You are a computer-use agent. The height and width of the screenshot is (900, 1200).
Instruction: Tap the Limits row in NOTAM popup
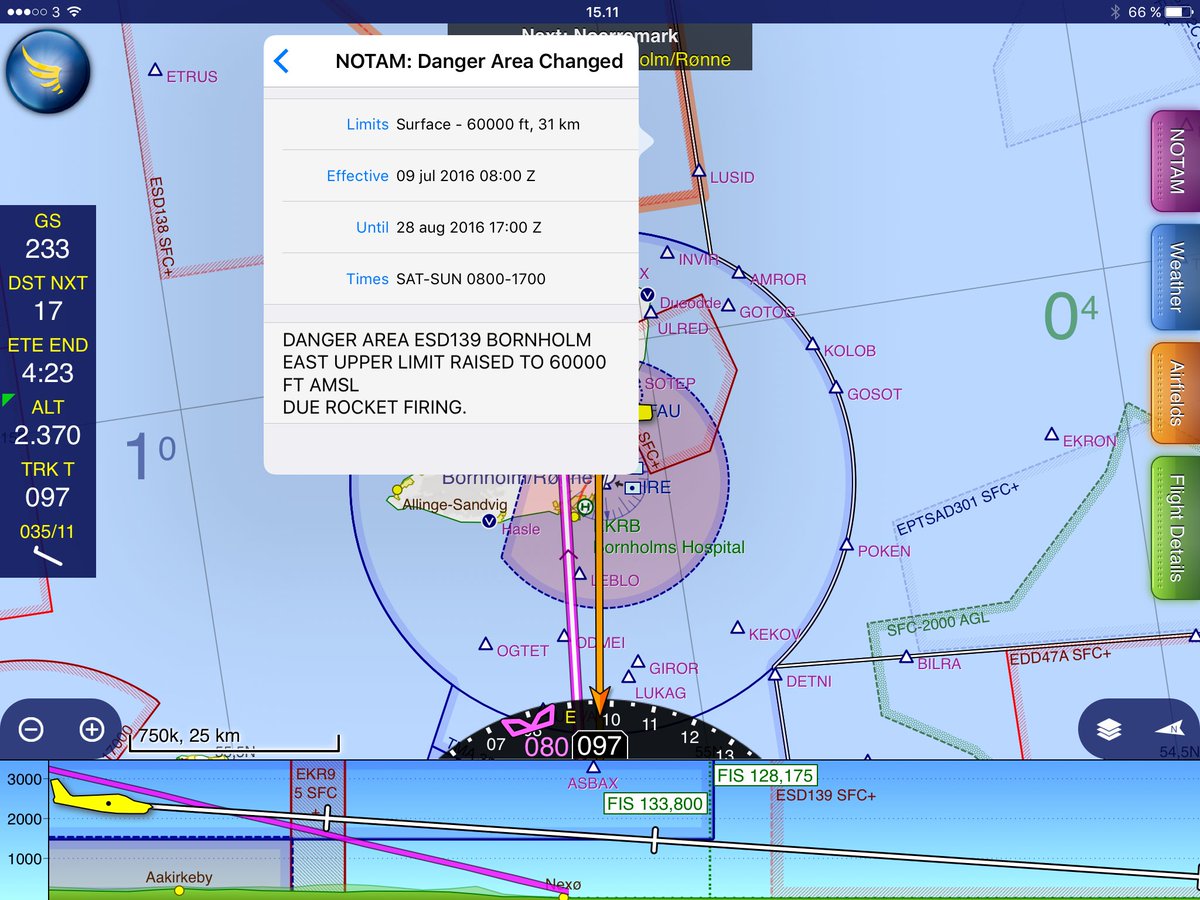[450, 124]
